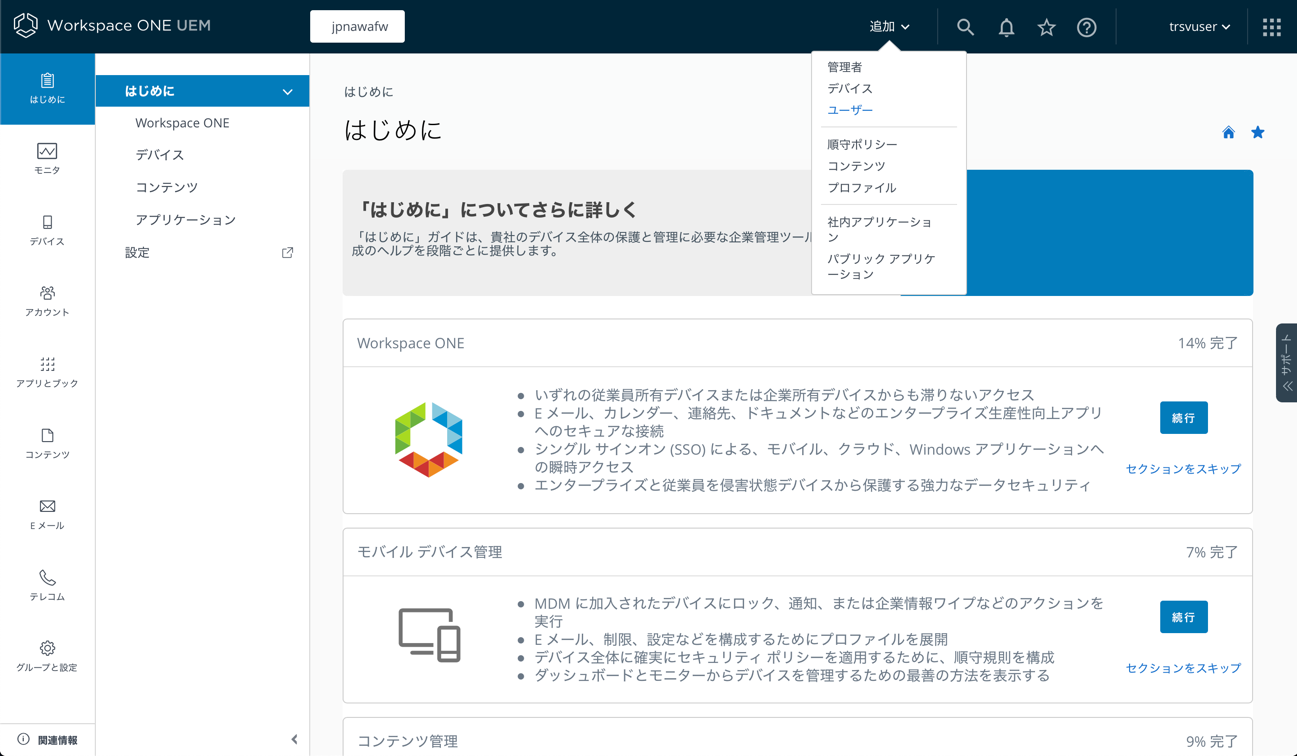Open モニタ in the left sidebar
The width and height of the screenshot is (1297, 756).
(47, 159)
